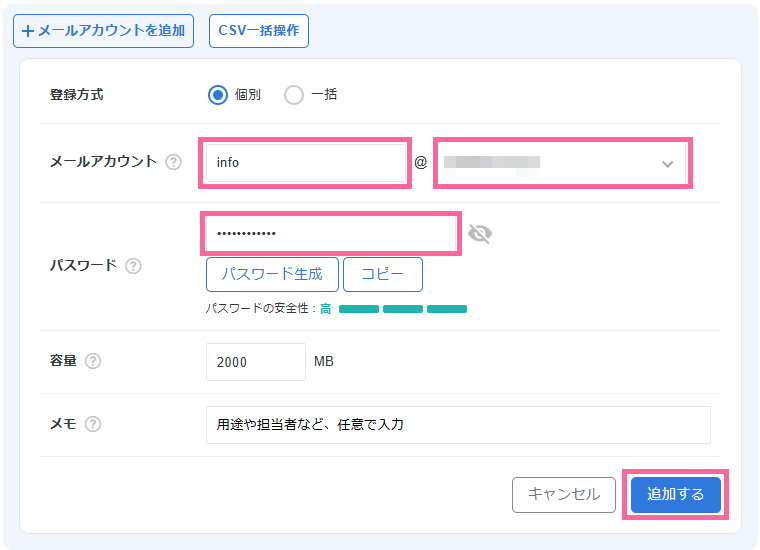Click help icon beside パスワード label
Viewport: 760px width, 550px height.
tap(133, 266)
